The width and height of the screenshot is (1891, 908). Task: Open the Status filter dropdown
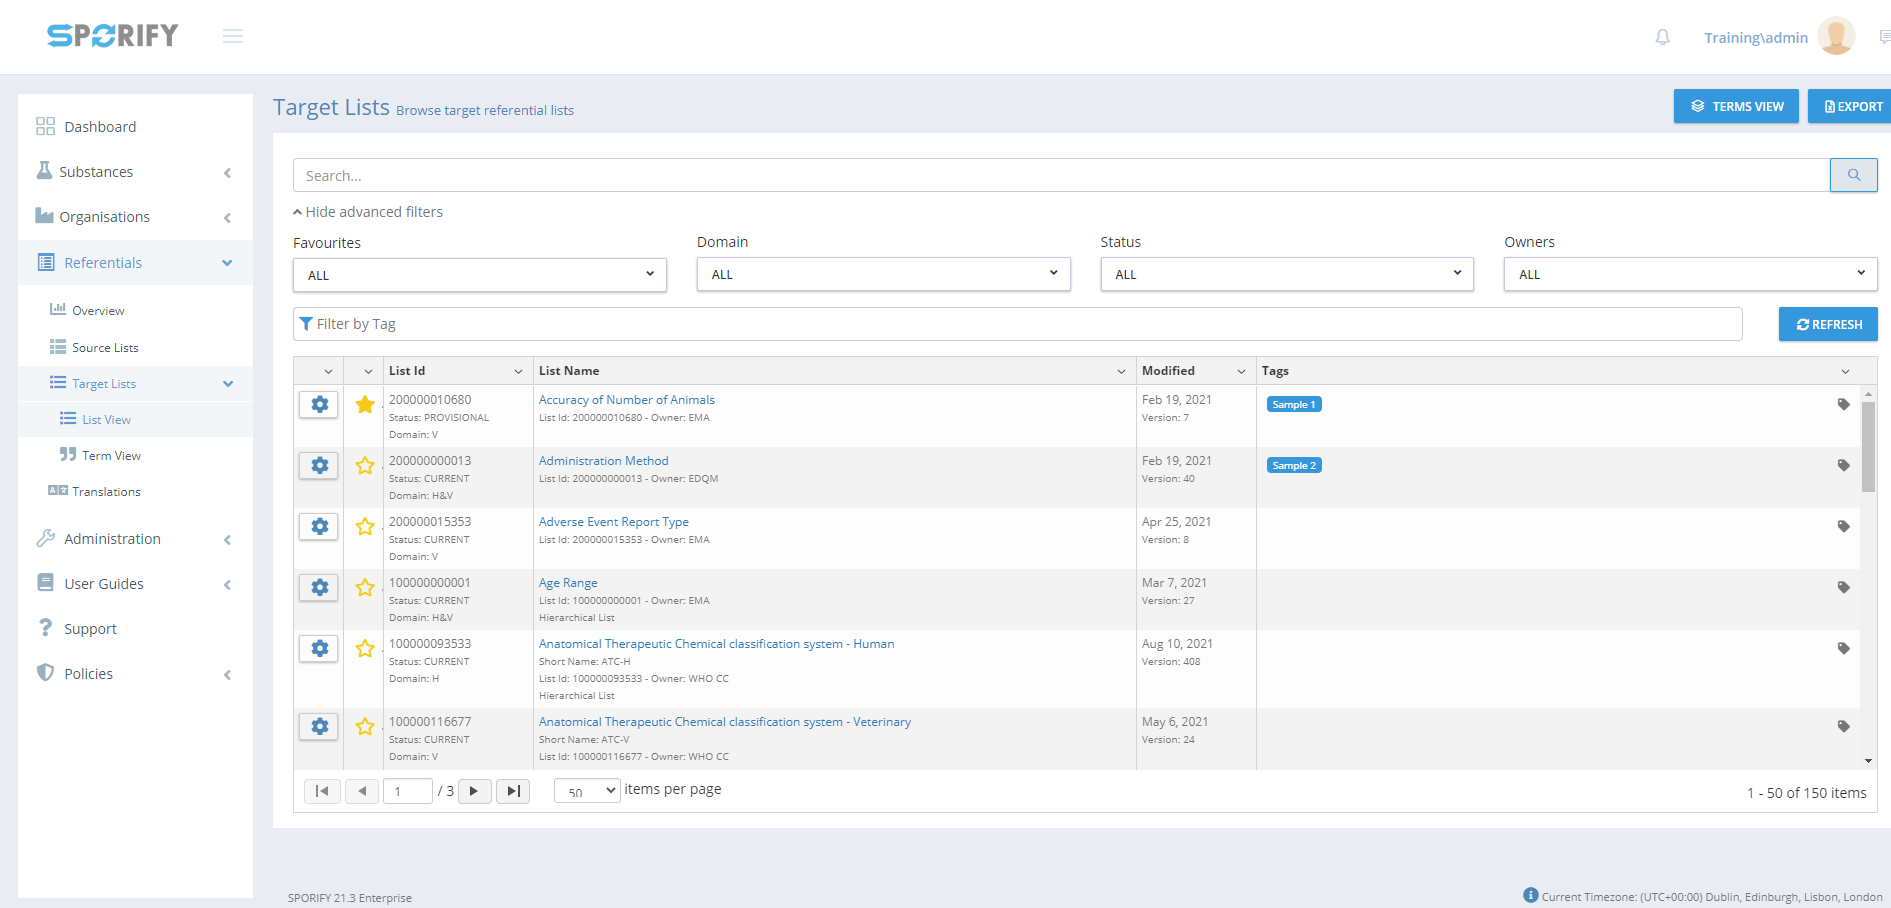1286,274
